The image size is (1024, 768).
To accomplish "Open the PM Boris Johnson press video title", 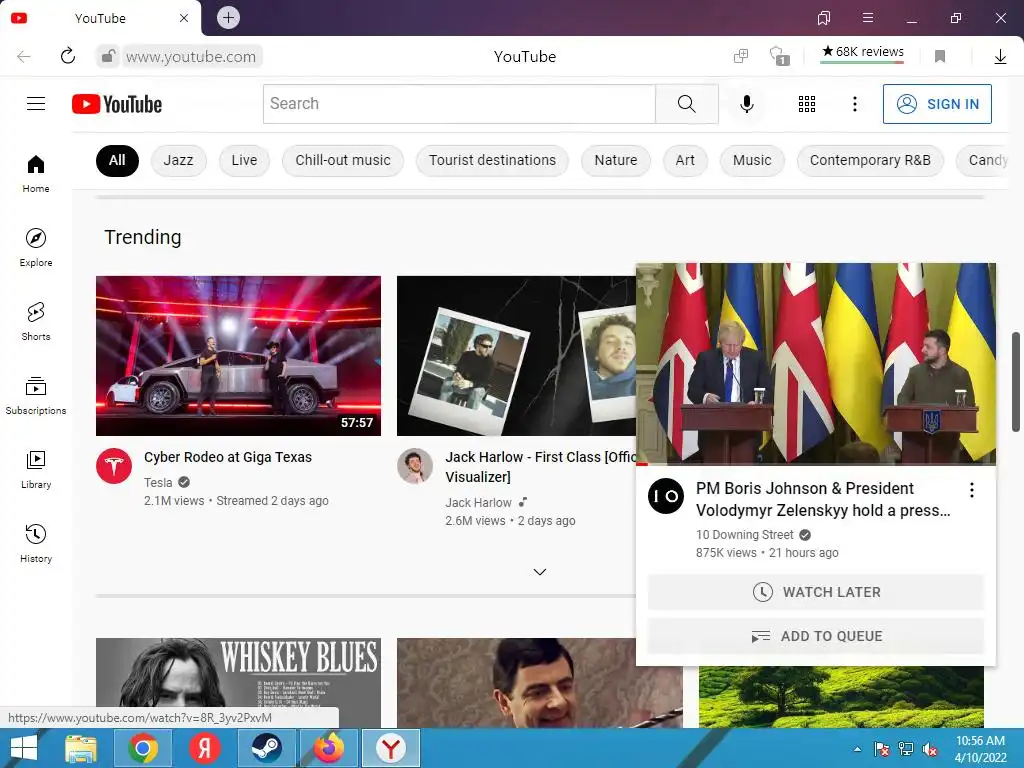I will tap(823, 500).
